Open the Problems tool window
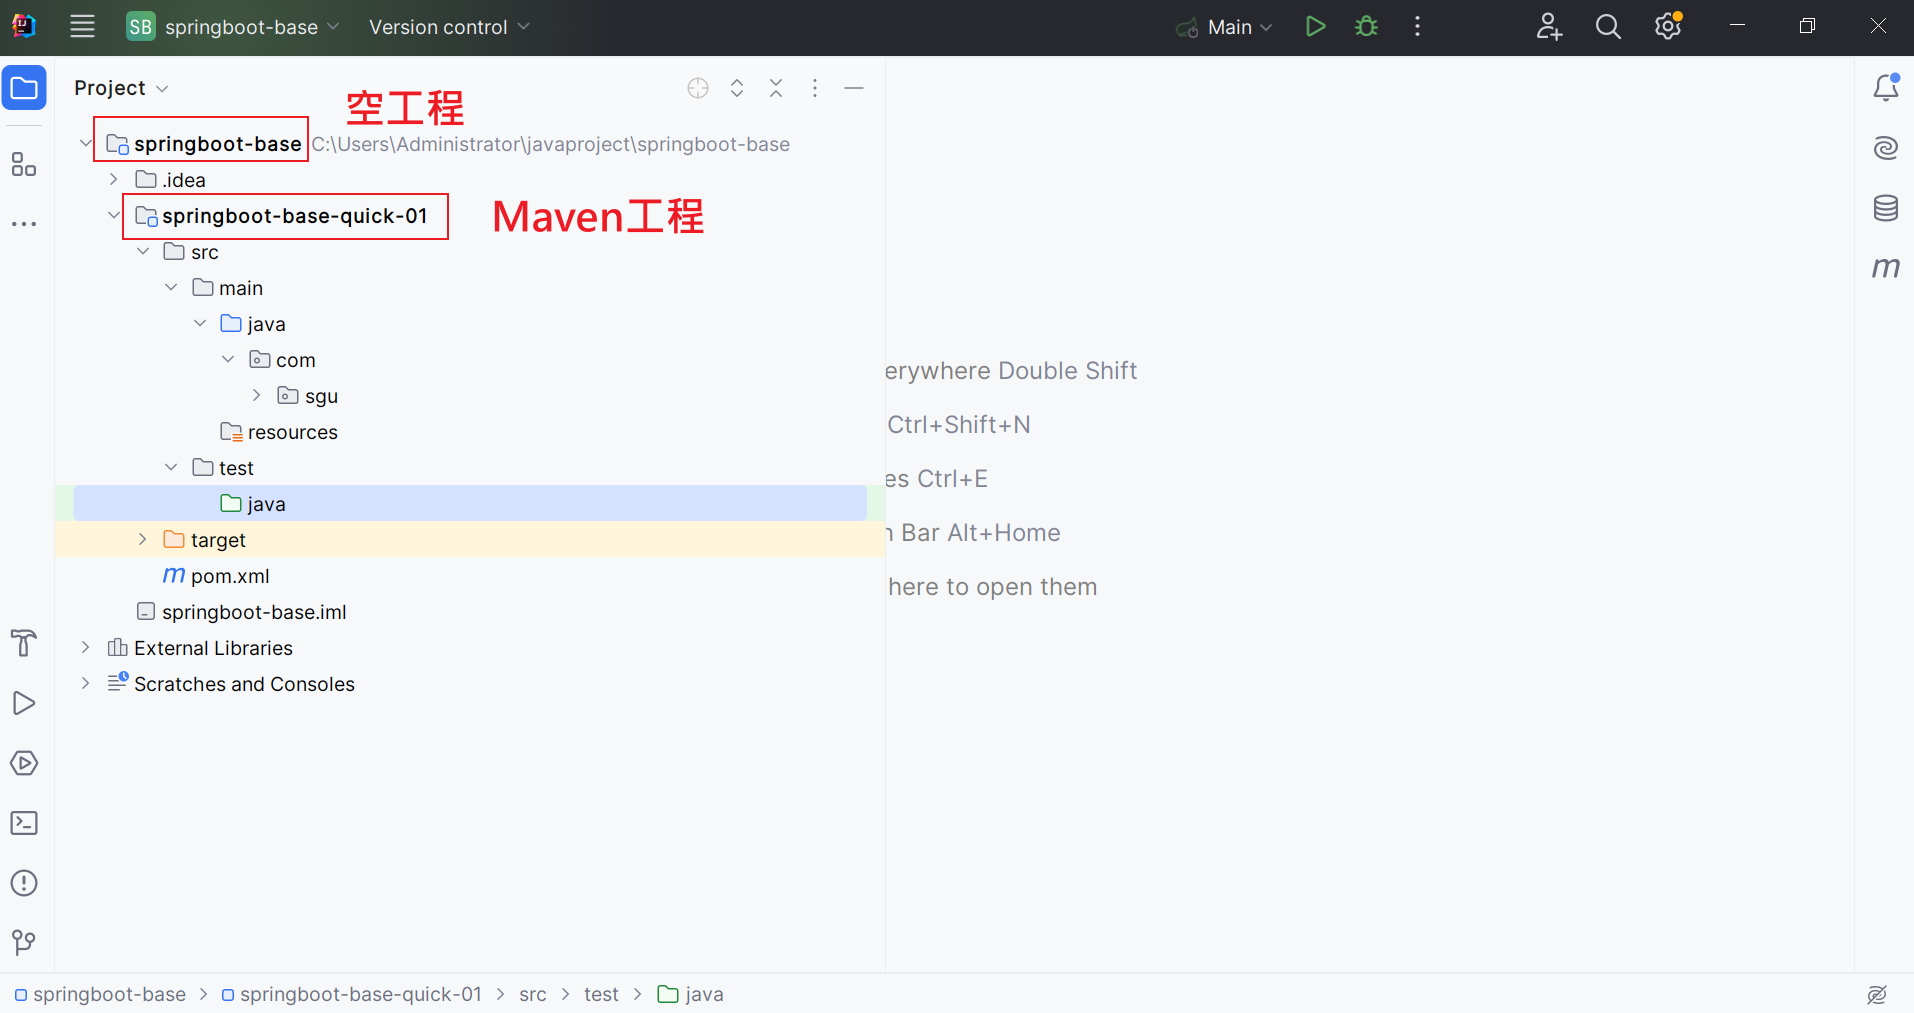The image size is (1914, 1013). click(x=24, y=883)
